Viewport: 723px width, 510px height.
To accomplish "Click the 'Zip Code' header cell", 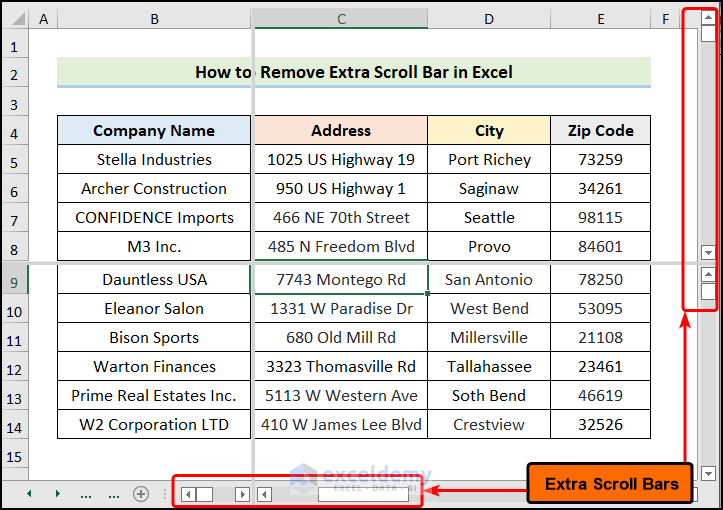I will (x=600, y=130).
